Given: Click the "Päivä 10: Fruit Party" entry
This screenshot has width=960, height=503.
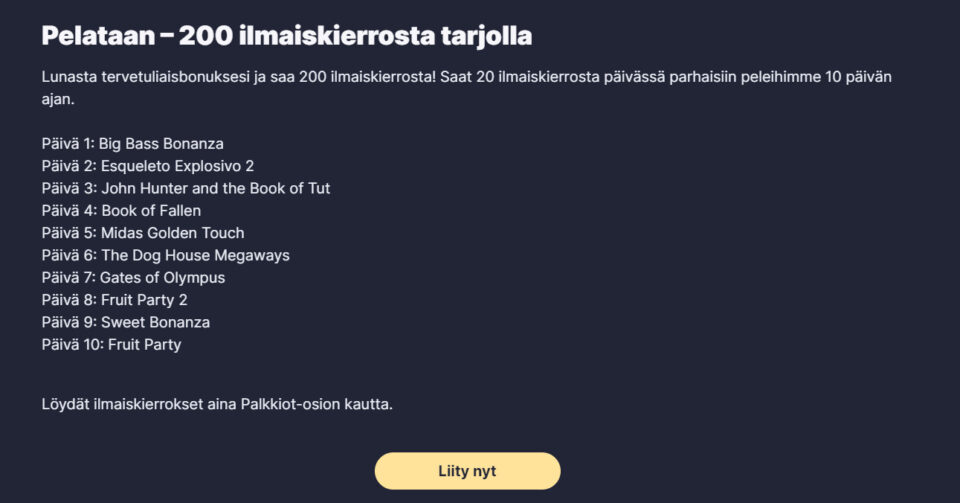Looking at the screenshot, I should tap(111, 345).
